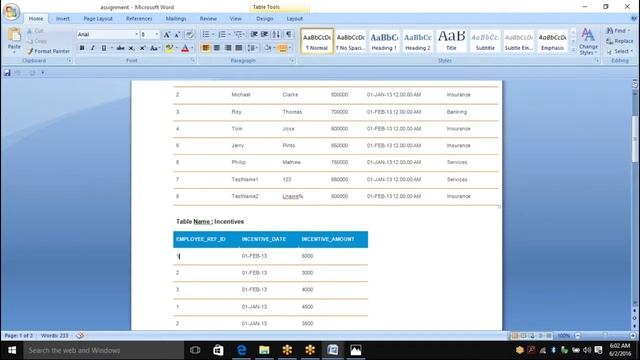Viewport: 640px width, 360px height.
Task: Click Replace in Editing group
Action: (x=620, y=41)
